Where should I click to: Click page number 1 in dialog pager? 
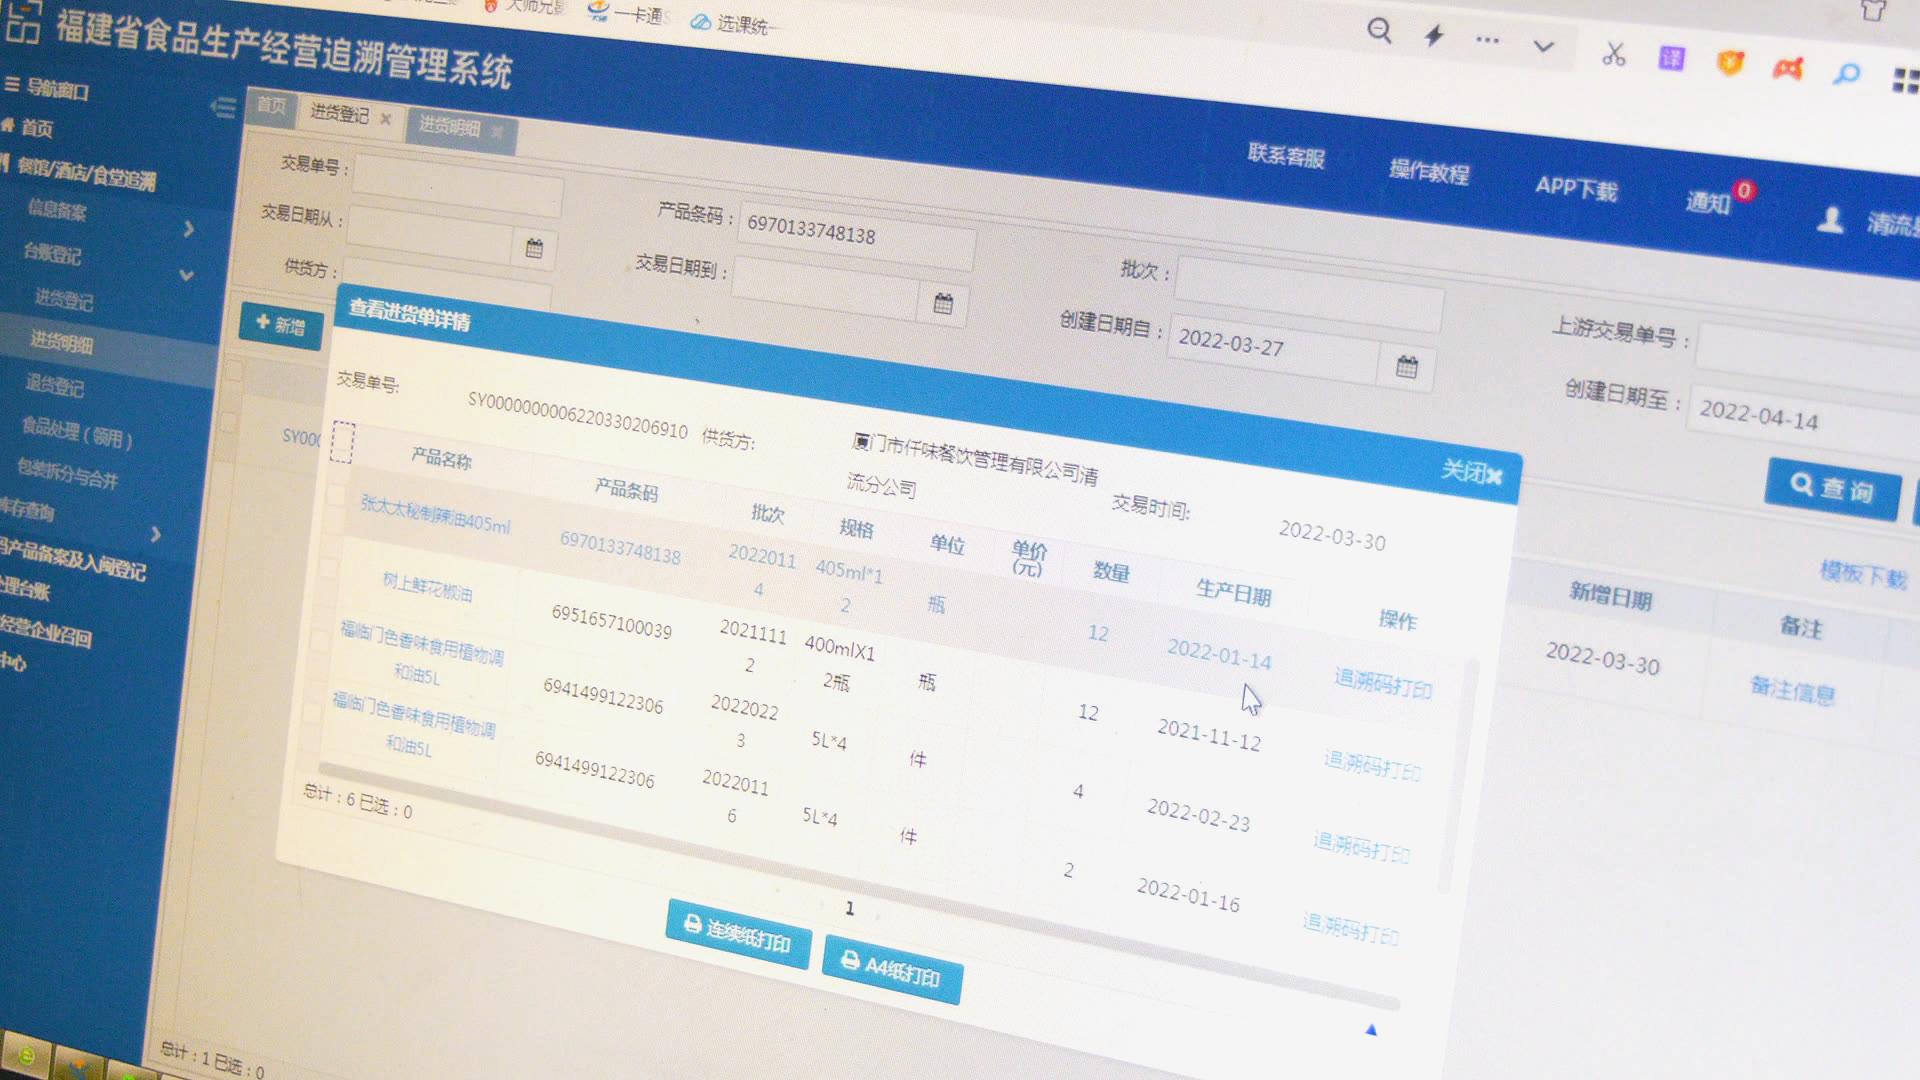849,908
